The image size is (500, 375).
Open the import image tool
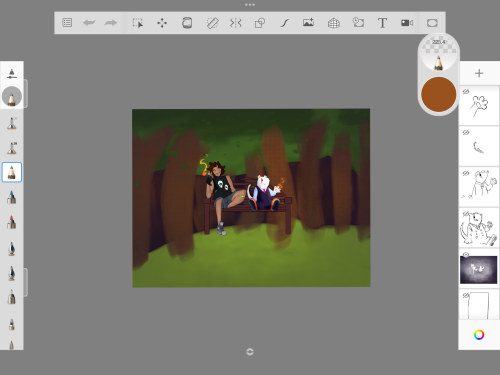tap(308, 23)
